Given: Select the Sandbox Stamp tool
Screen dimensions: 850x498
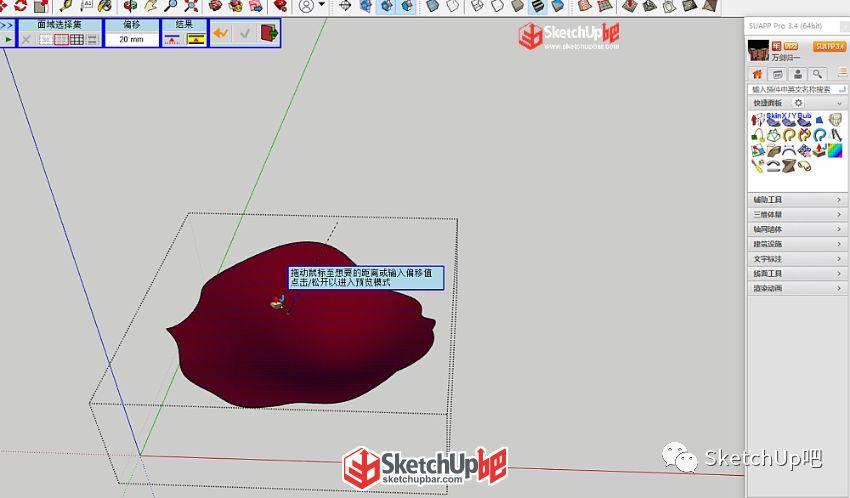Looking at the screenshot, I should click(649, 5).
